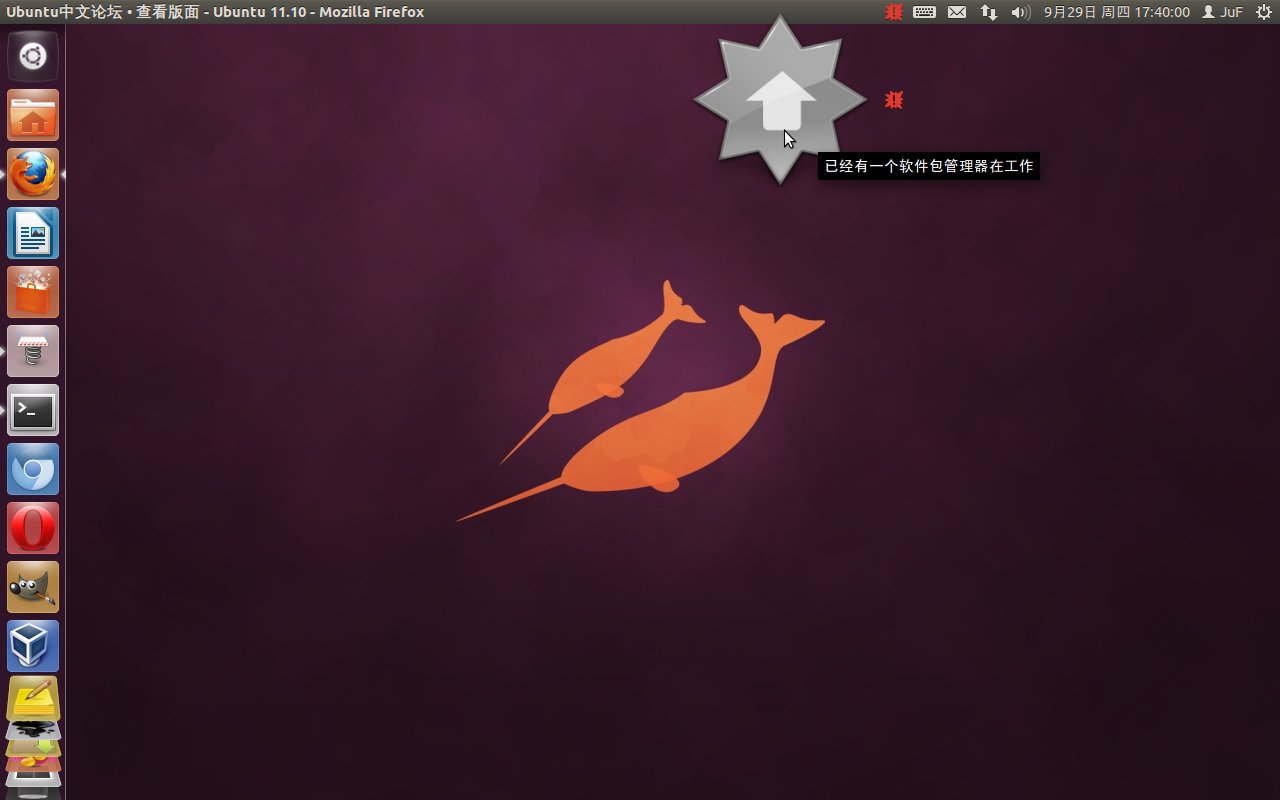Open the sticky notes launcher icon
This screenshot has height=800, width=1280.
33,697
